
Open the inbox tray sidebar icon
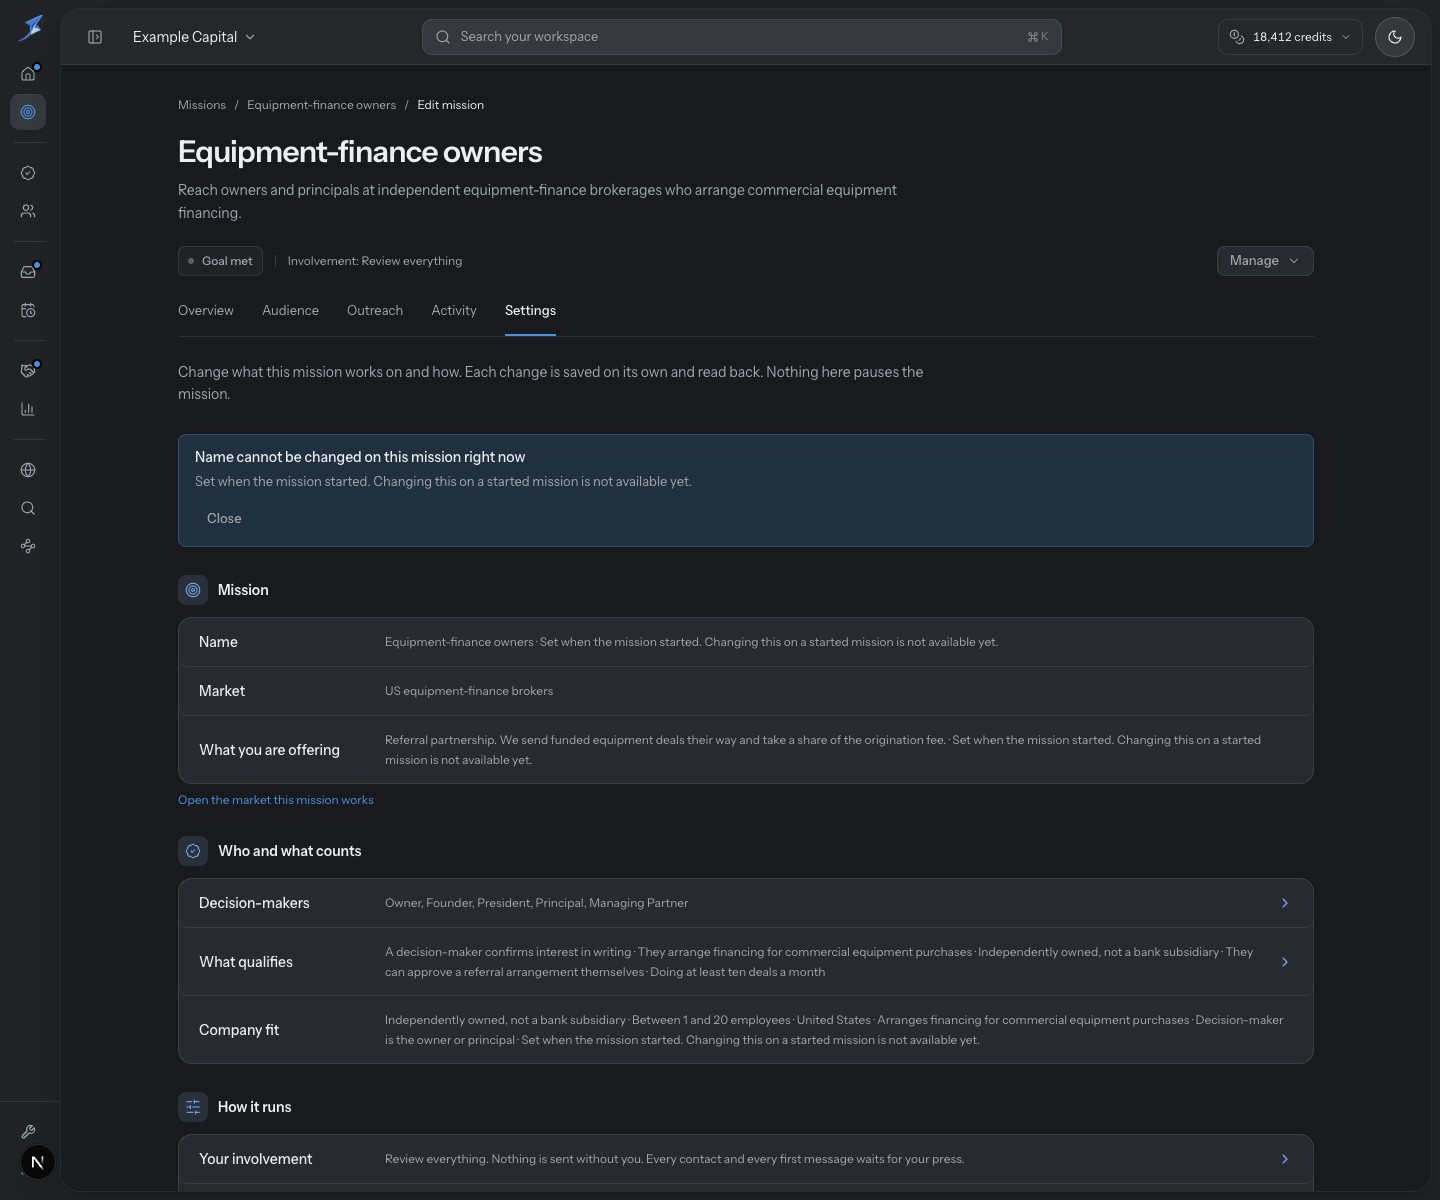click(28, 272)
